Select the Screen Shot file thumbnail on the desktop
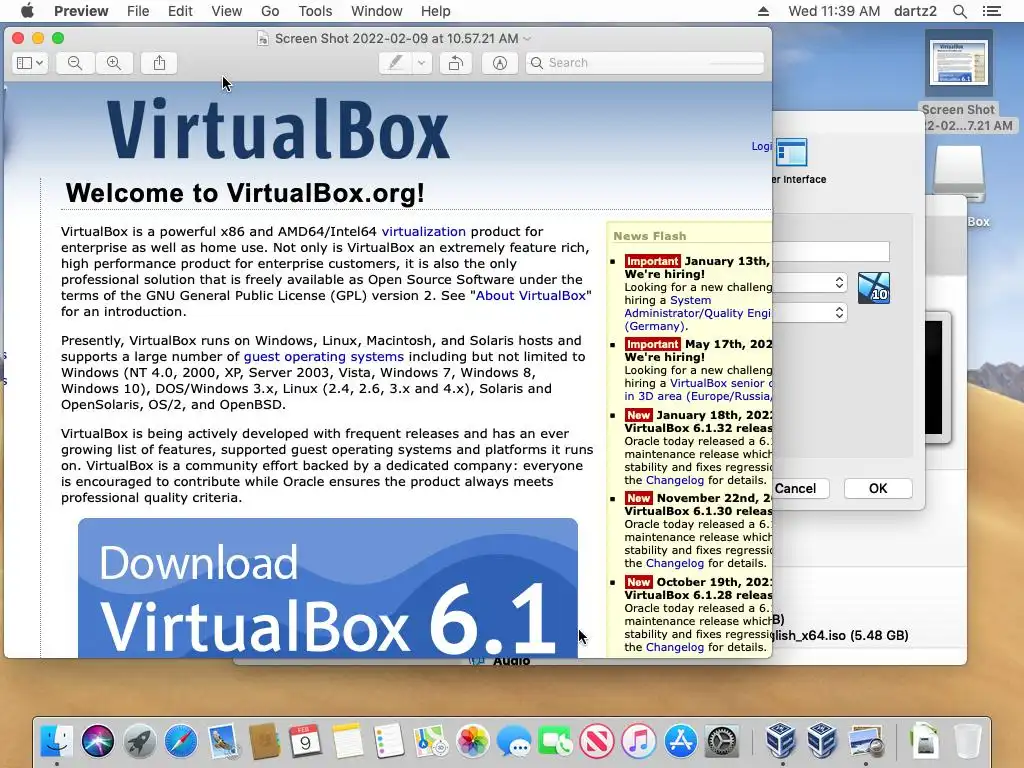The width and height of the screenshot is (1024, 768). pos(959,63)
